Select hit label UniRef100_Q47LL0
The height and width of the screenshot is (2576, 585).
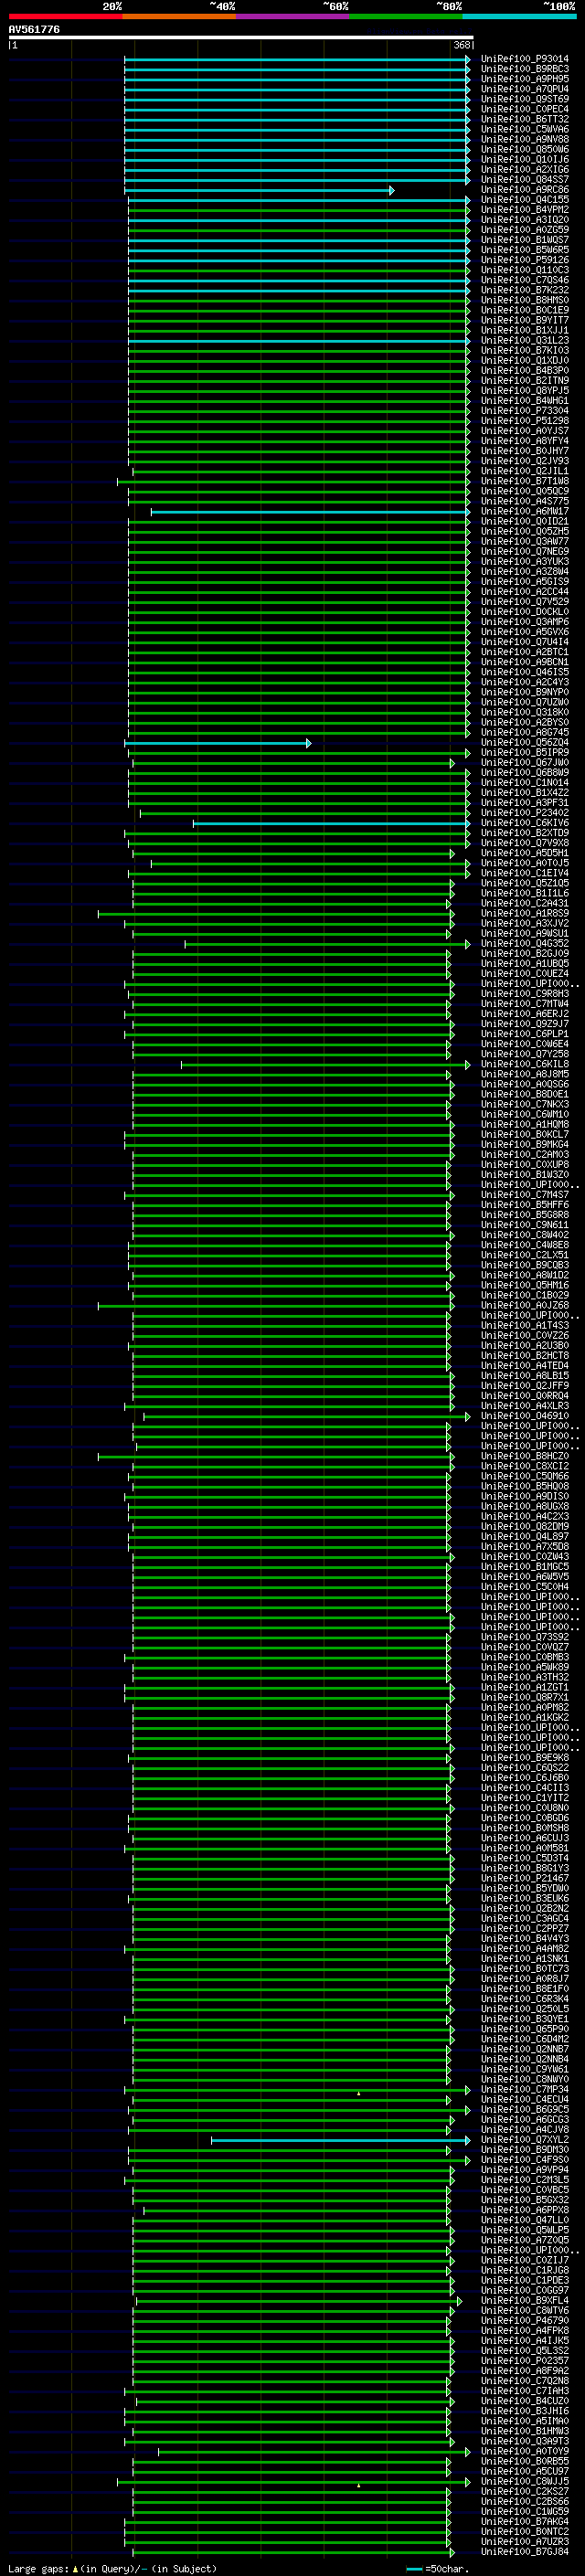point(525,2220)
